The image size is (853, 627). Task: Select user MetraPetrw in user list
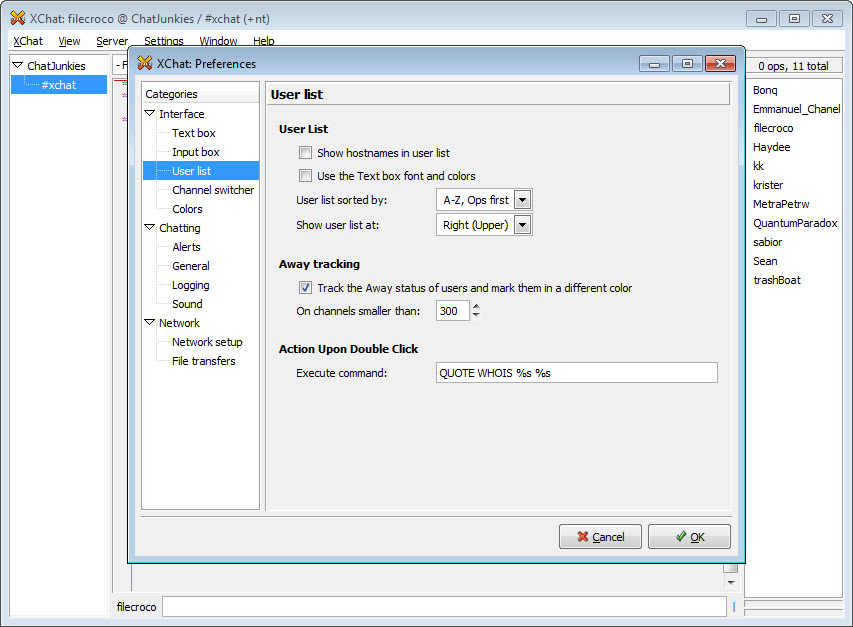(781, 204)
